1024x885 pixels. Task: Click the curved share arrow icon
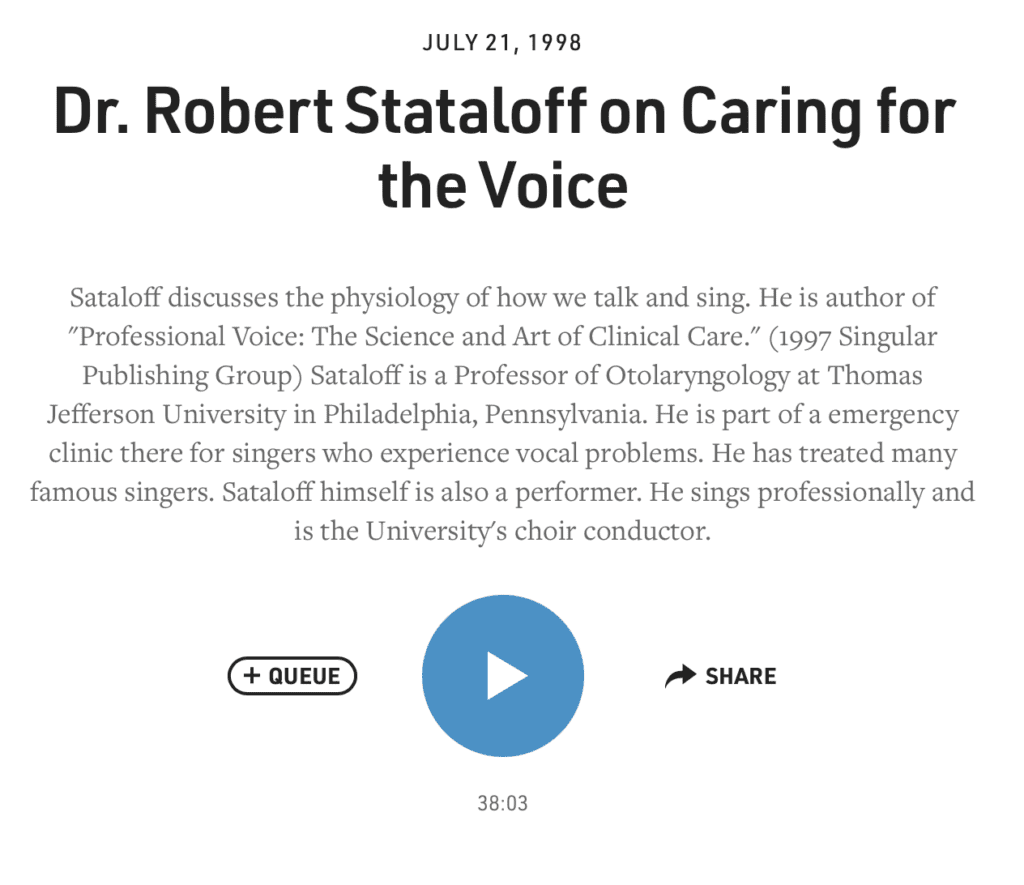(x=680, y=676)
